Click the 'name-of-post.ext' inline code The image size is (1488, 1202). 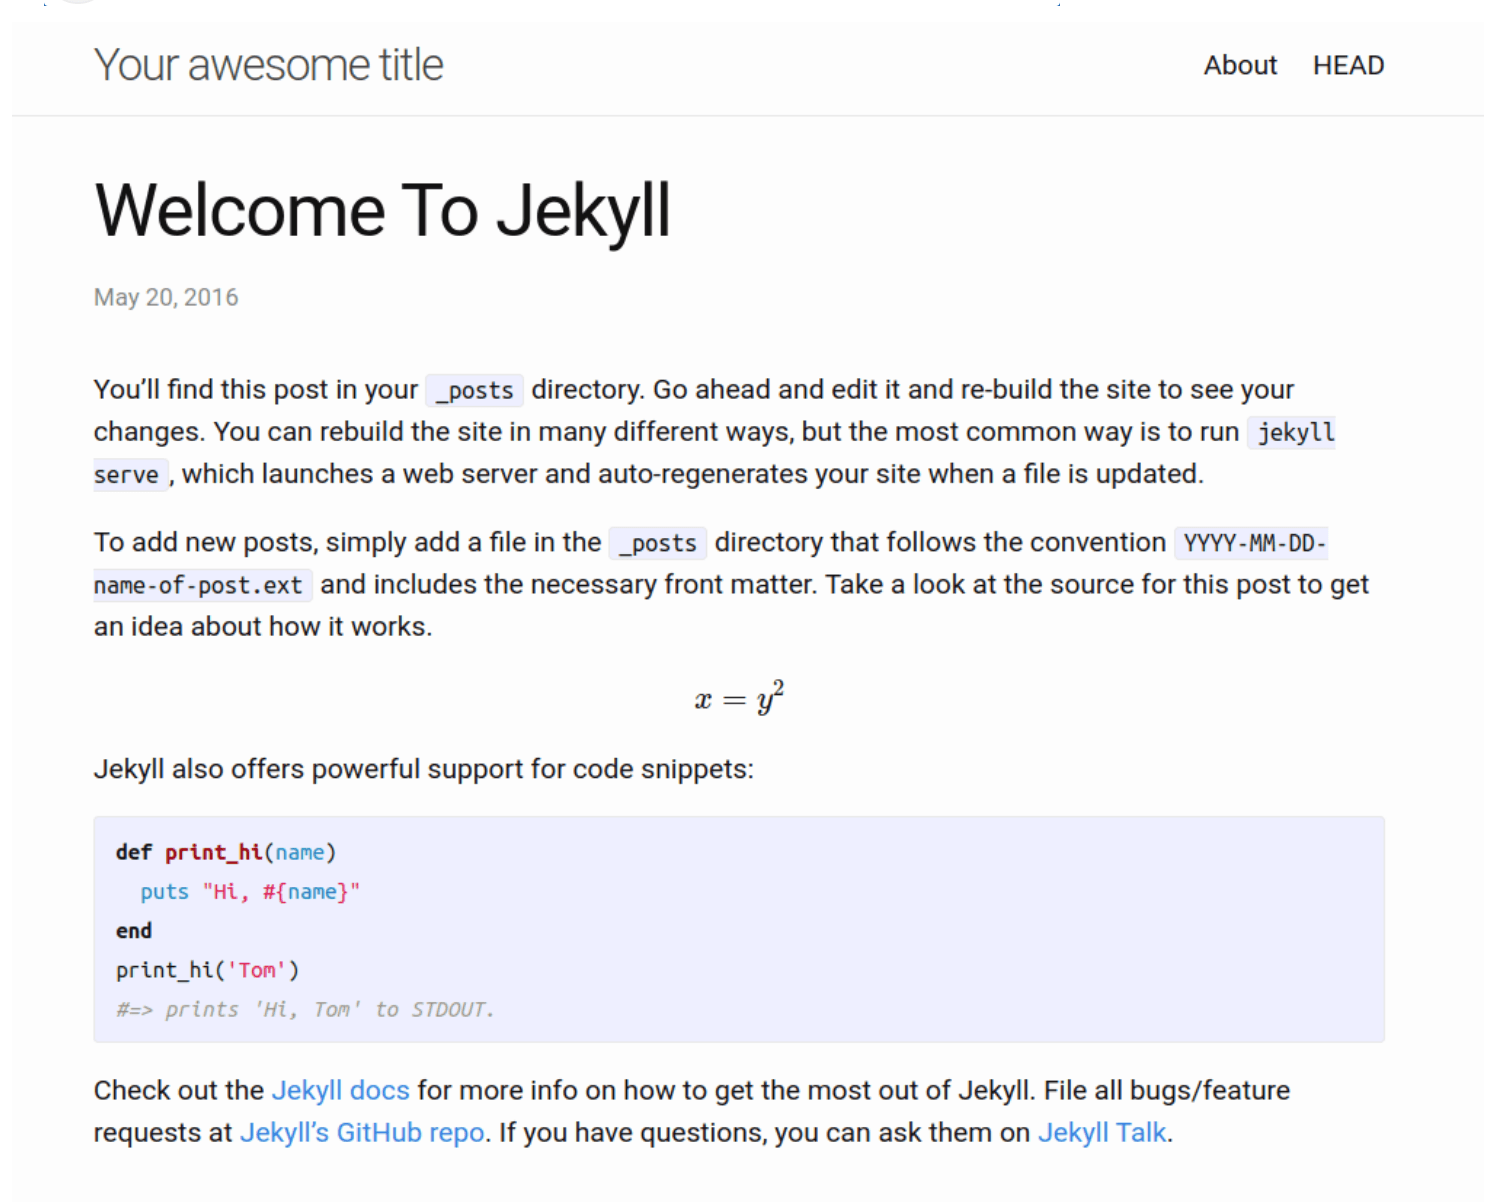[198, 585]
